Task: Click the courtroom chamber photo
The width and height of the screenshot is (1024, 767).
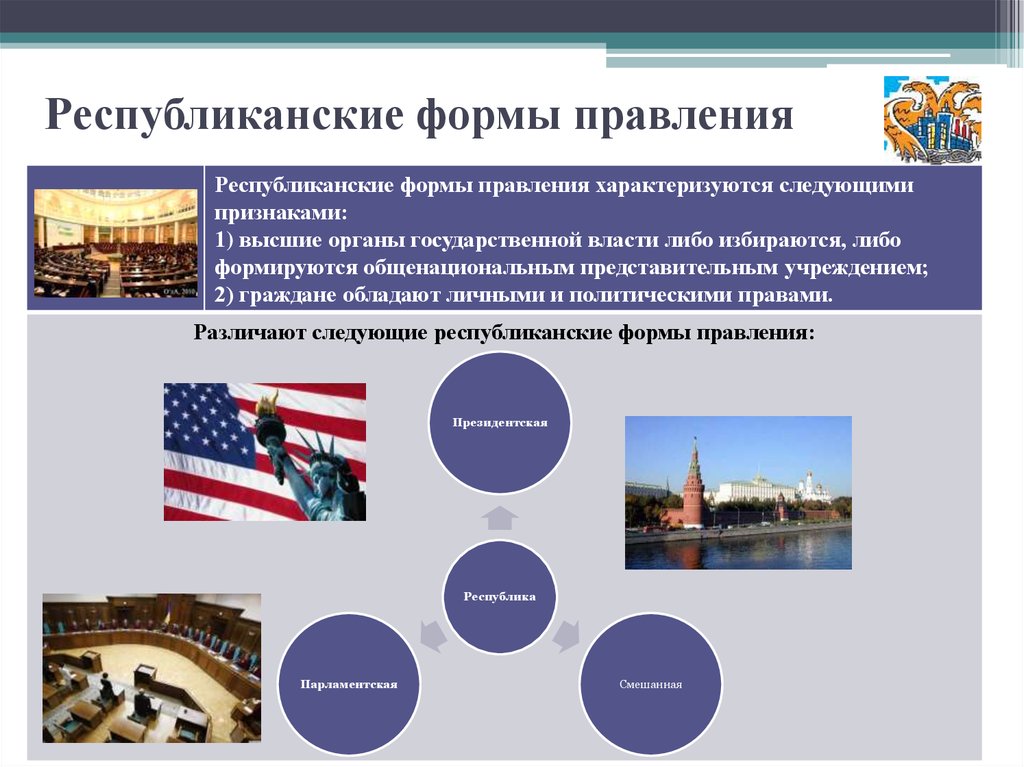Action: [152, 668]
